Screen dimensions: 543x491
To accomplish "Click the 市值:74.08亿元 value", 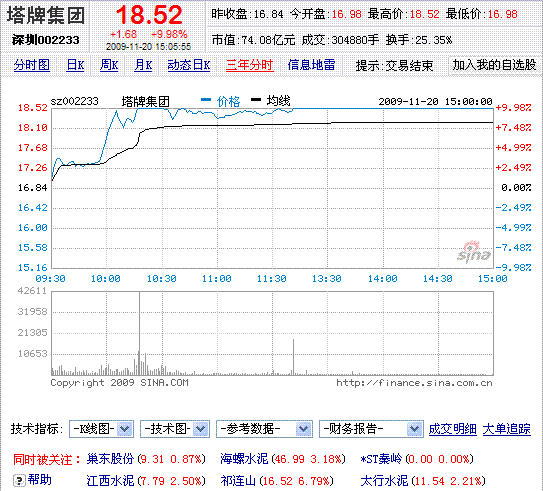I will coord(253,40).
